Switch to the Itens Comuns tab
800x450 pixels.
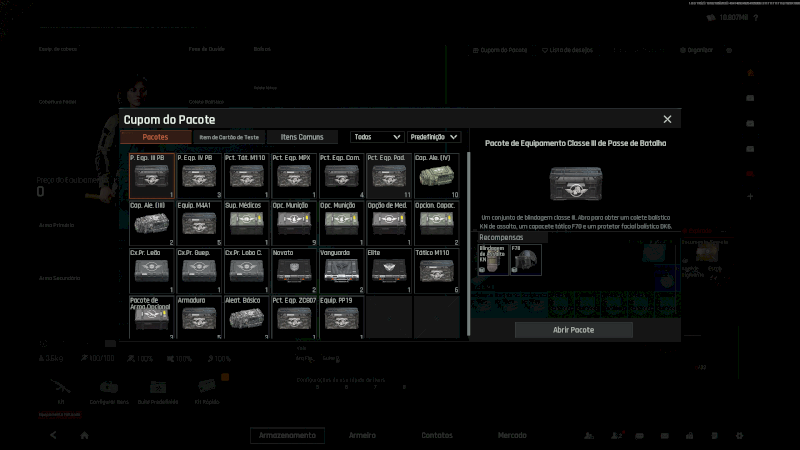tap(302, 137)
